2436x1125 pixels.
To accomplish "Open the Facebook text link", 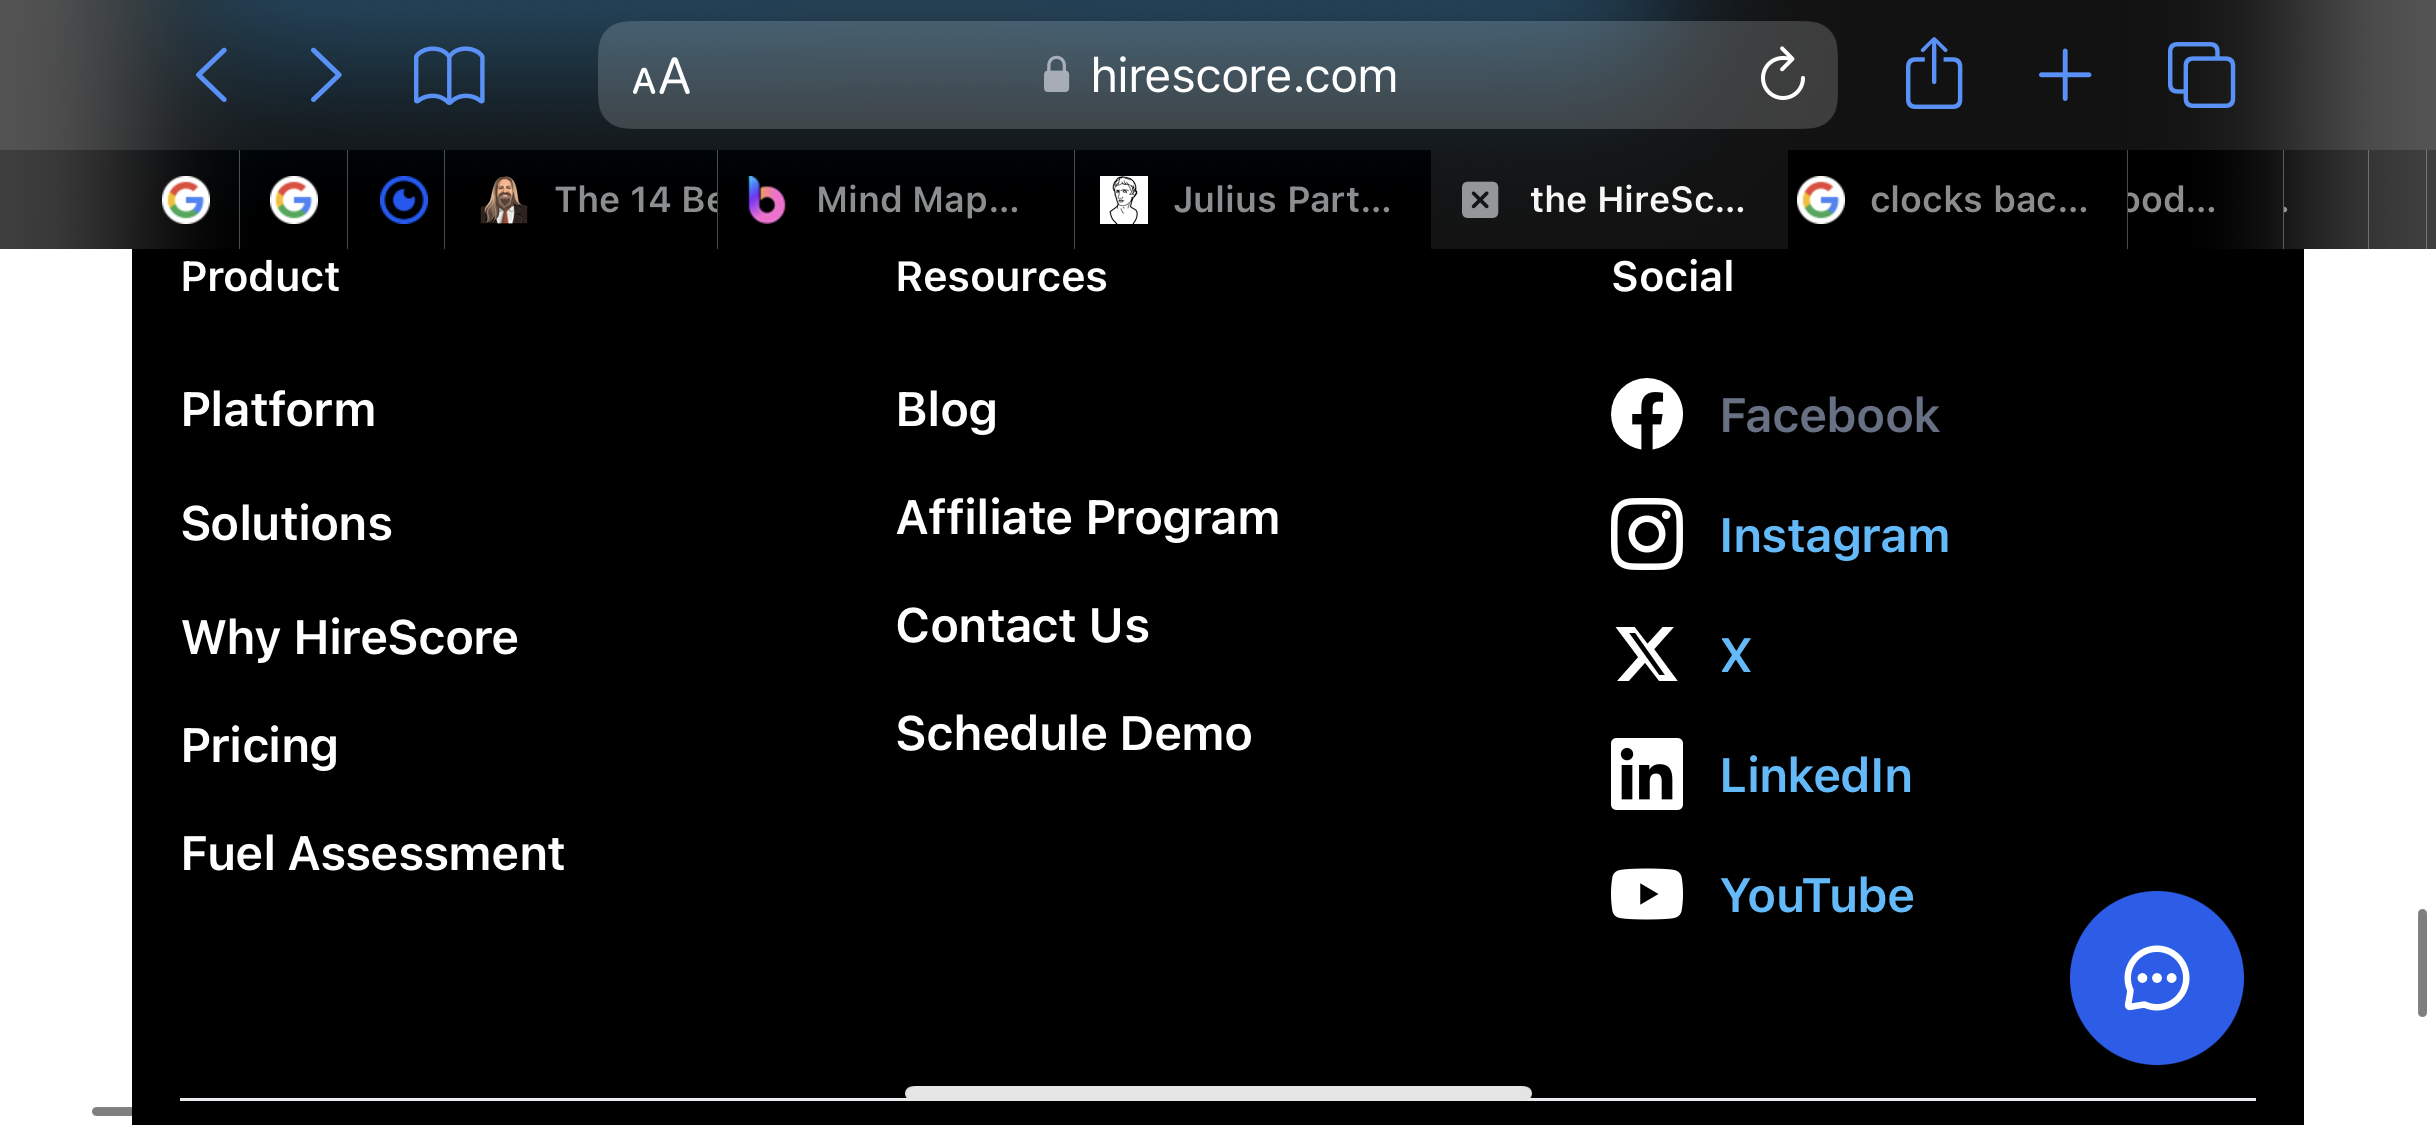I will (1829, 415).
